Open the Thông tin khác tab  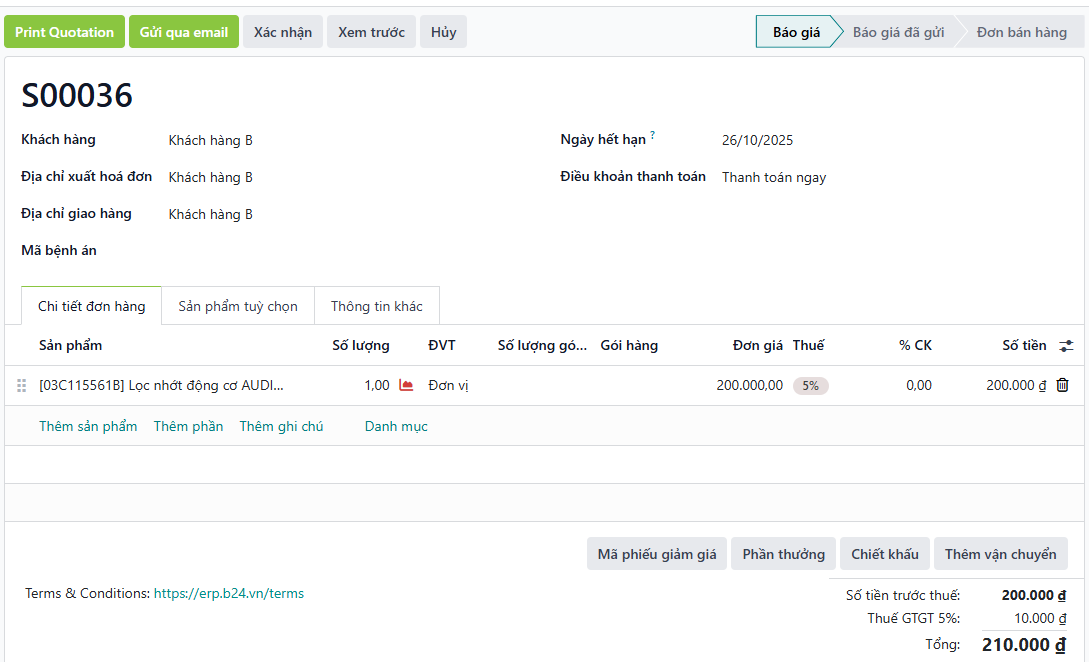[376, 306]
